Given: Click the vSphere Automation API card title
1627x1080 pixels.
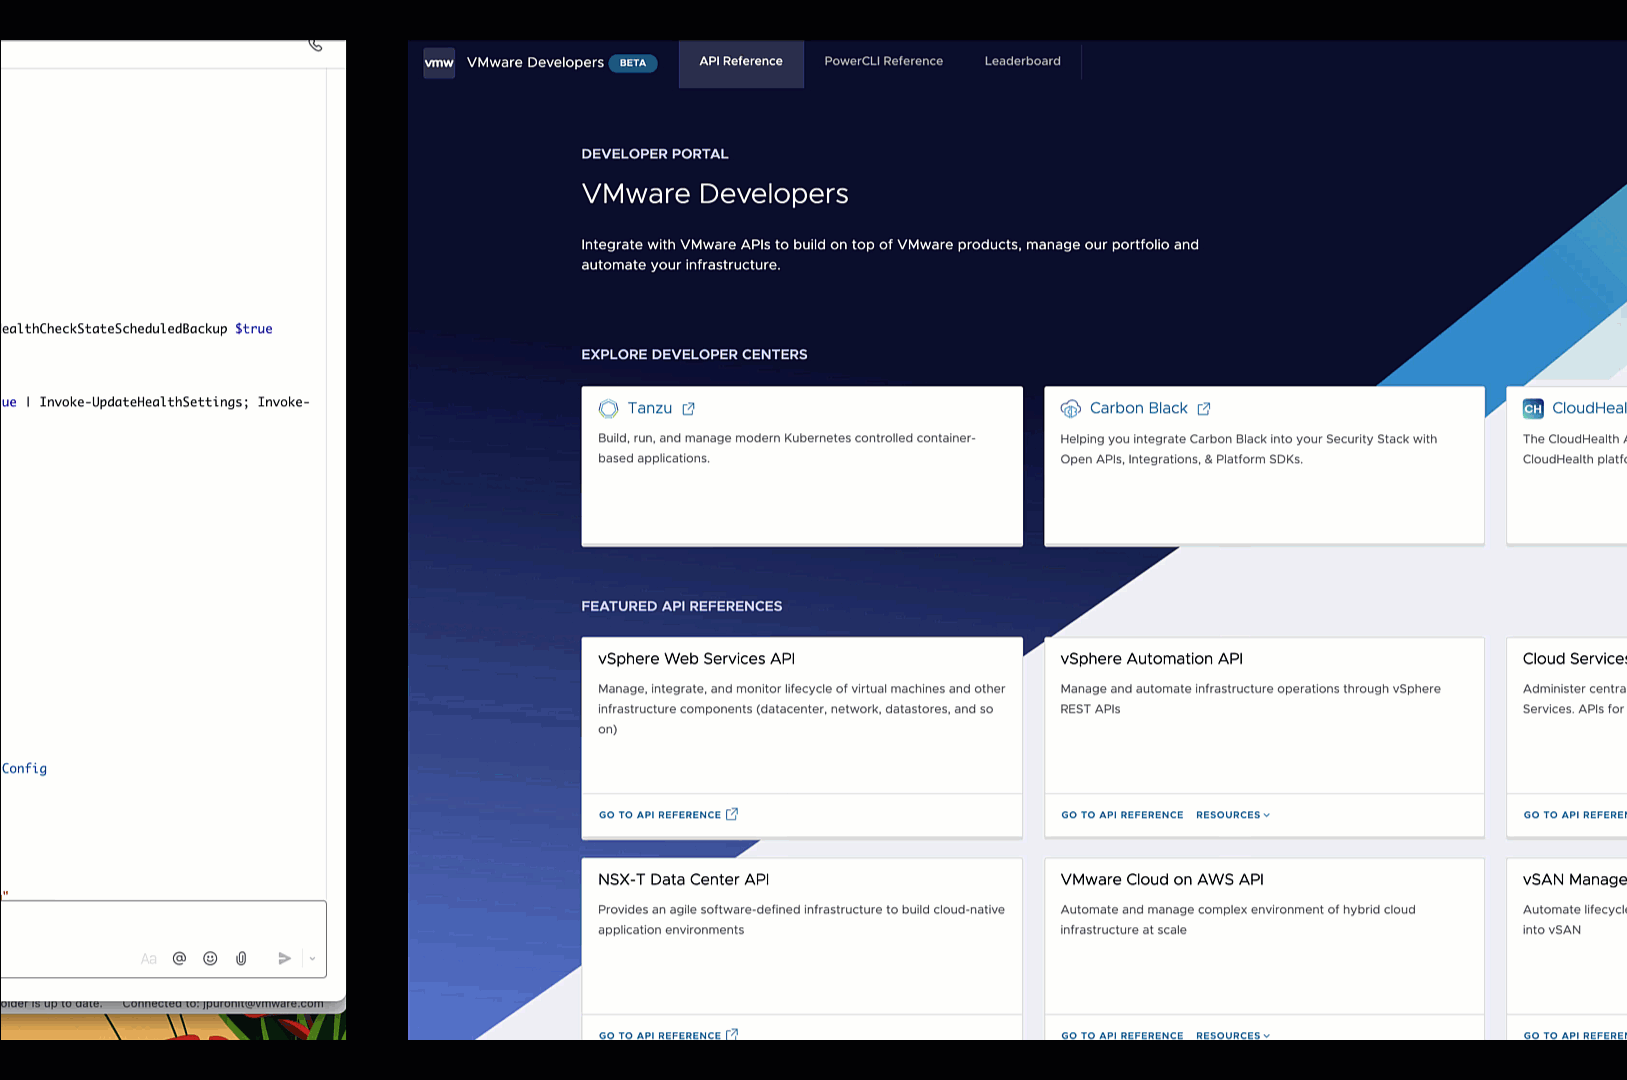Looking at the screenshot, I should [x=1152, y=659].
